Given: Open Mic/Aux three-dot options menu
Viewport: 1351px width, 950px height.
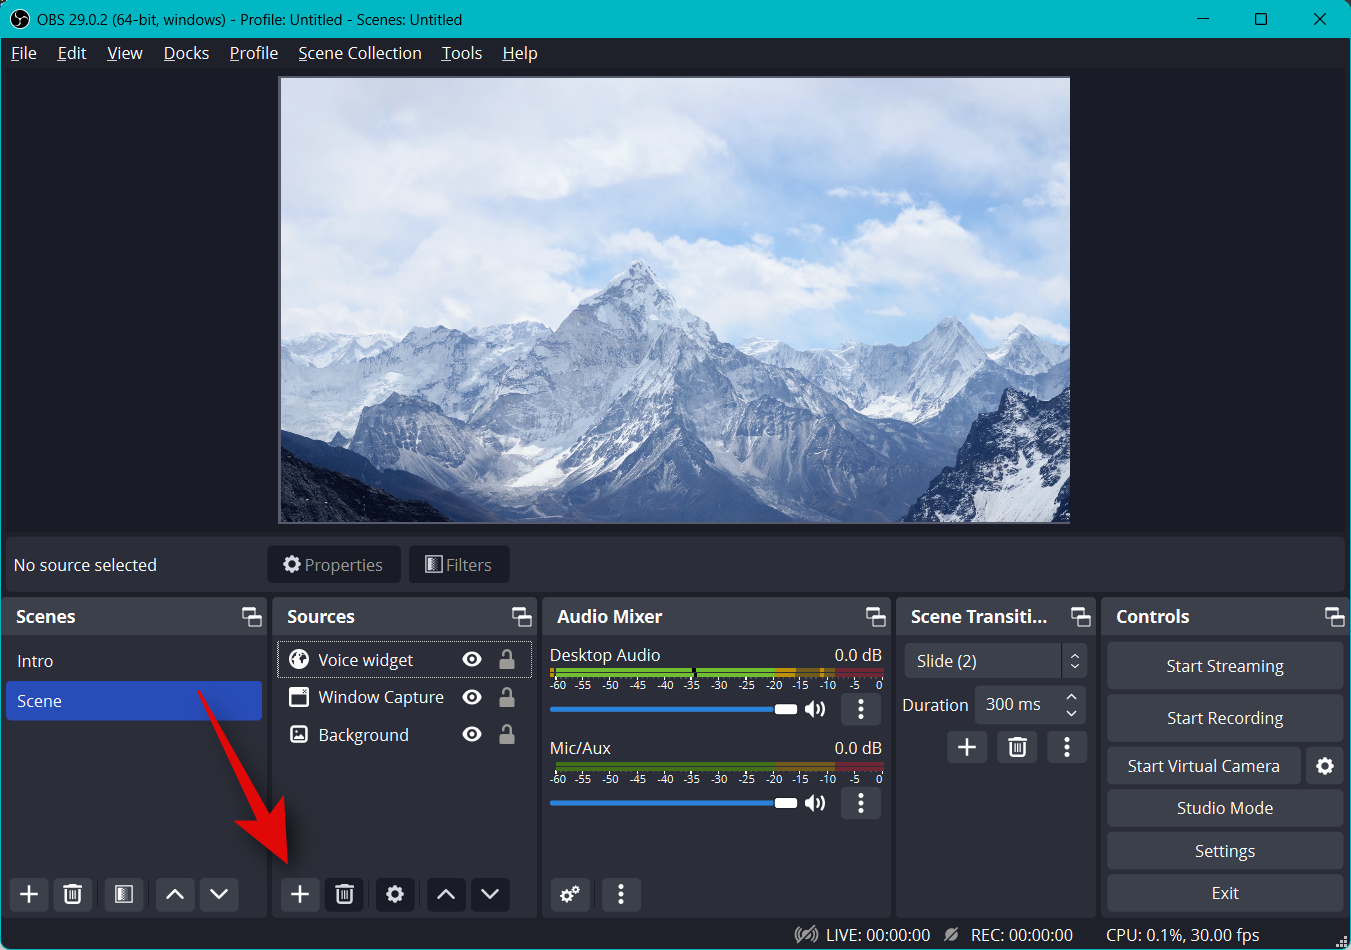Looking at the screenshot, I should (x=860, y=803).
